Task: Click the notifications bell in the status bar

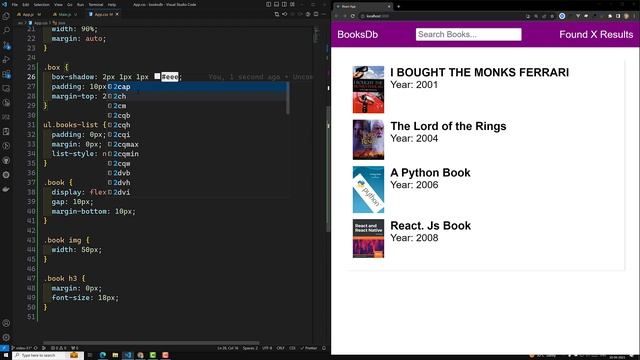Action: click(324, 348)
